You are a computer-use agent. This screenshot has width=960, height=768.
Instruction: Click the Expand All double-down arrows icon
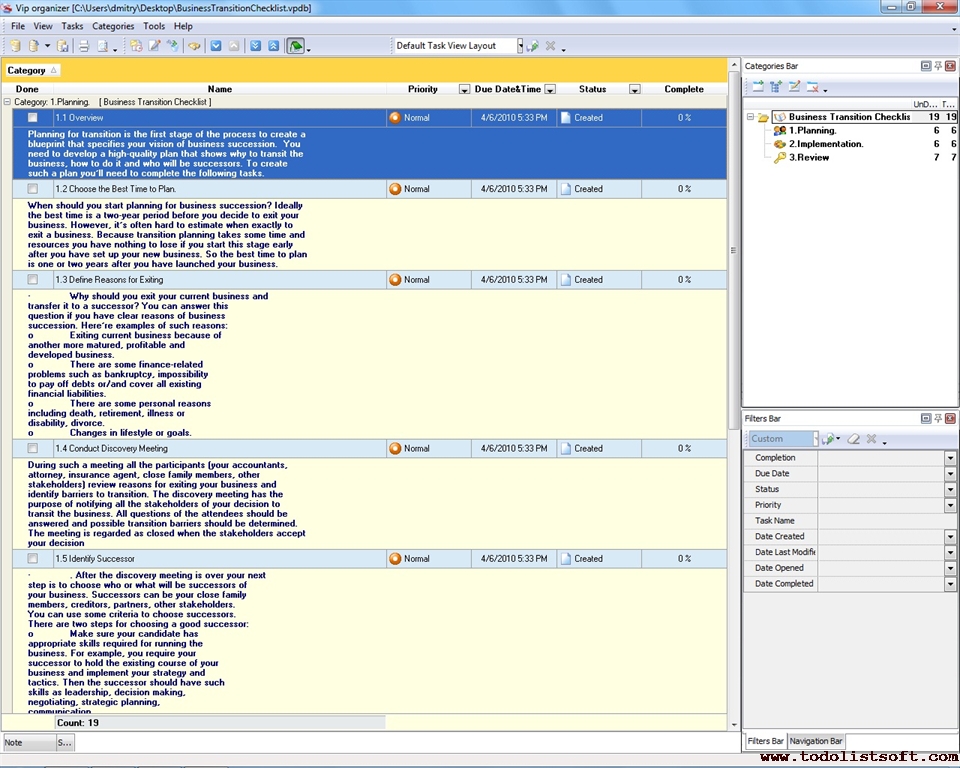point(255,46)
